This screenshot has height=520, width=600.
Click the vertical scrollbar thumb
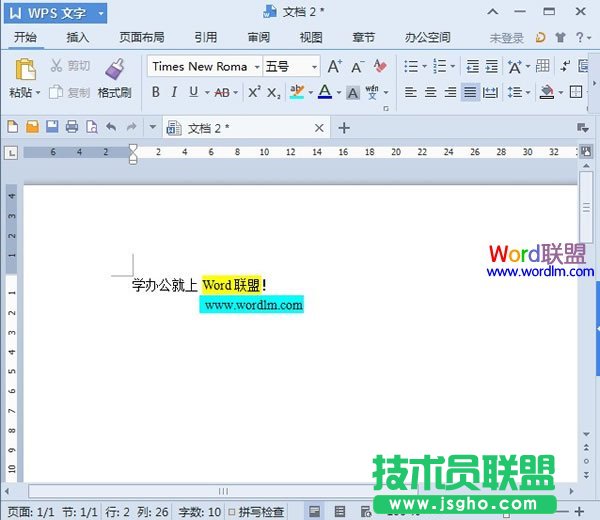pos(586,207)
